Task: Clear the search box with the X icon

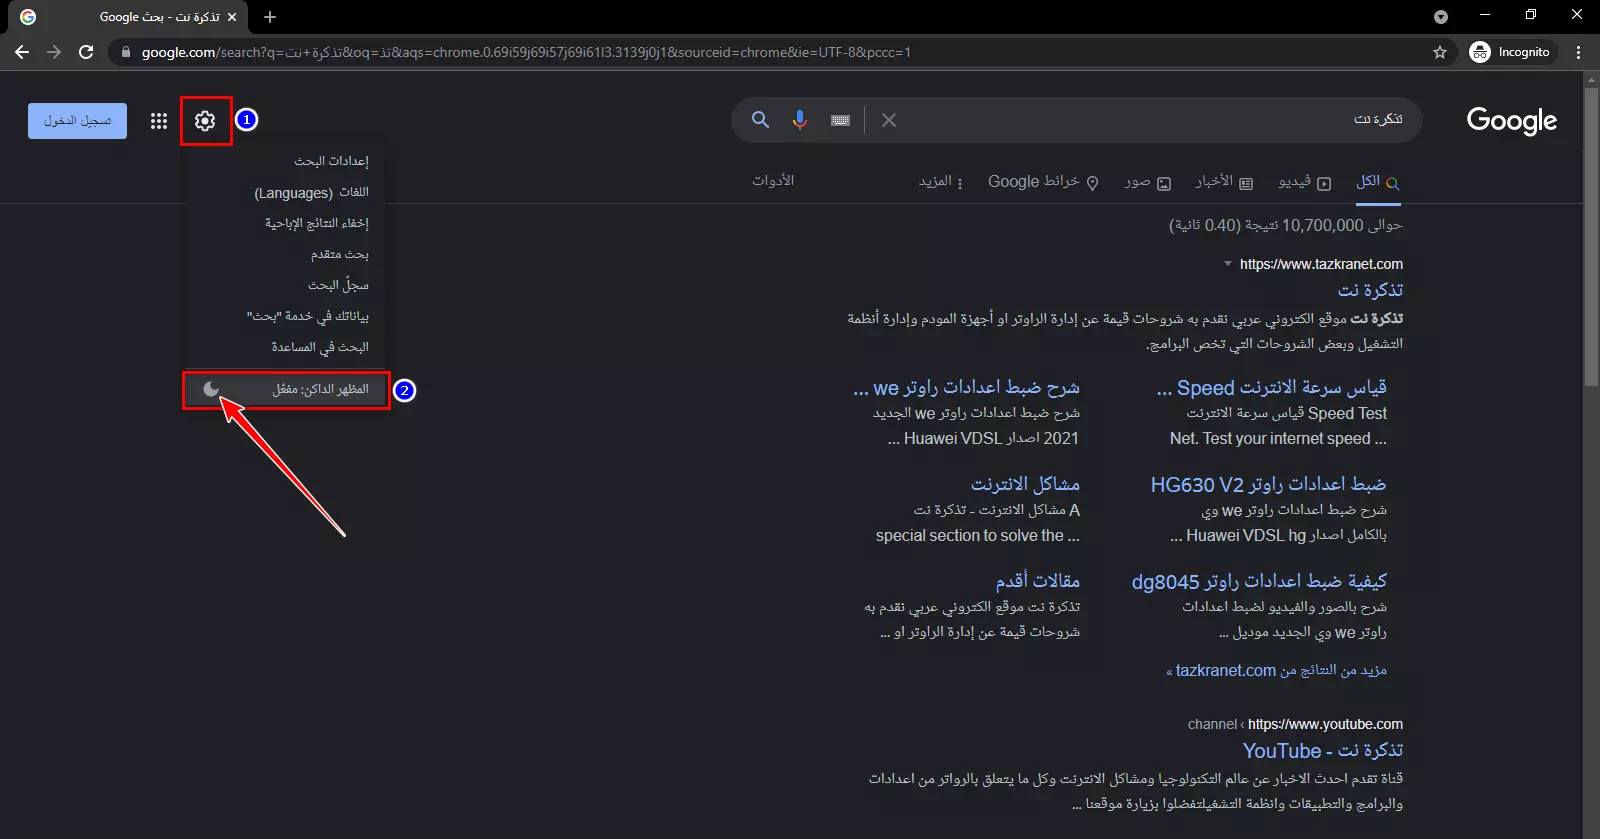Action: pyautogui.click(x=889, y=120)
